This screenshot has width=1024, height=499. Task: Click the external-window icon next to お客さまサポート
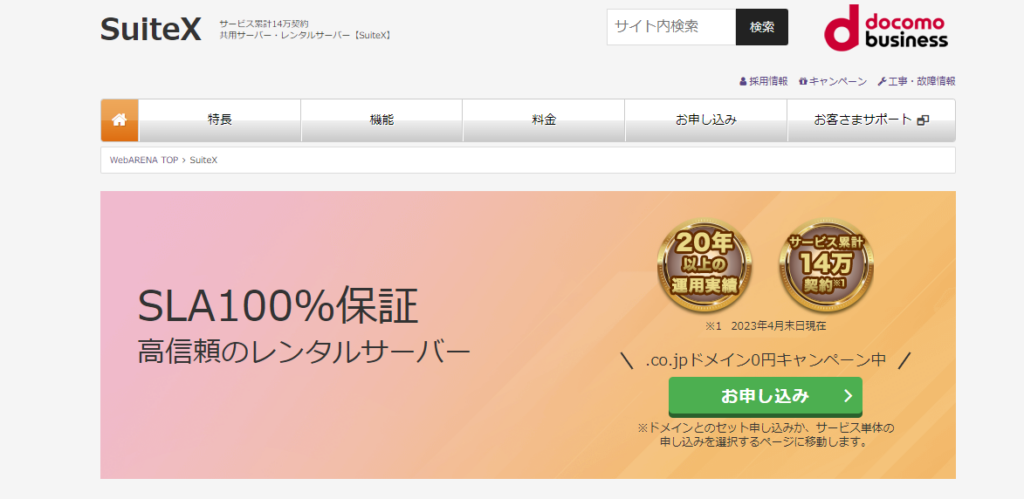click(x=923, y=120)
